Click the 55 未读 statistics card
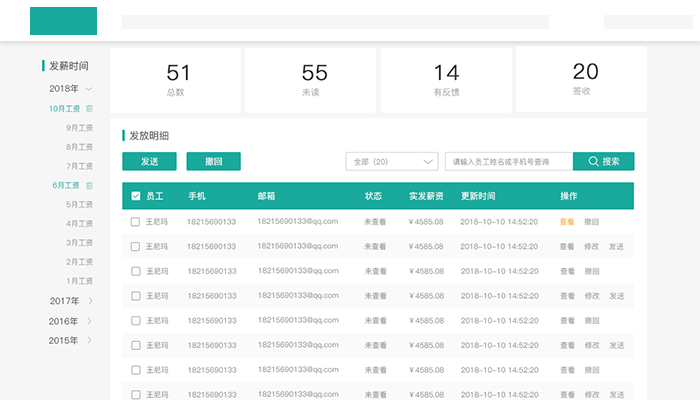700x400 pixels. 310,80
